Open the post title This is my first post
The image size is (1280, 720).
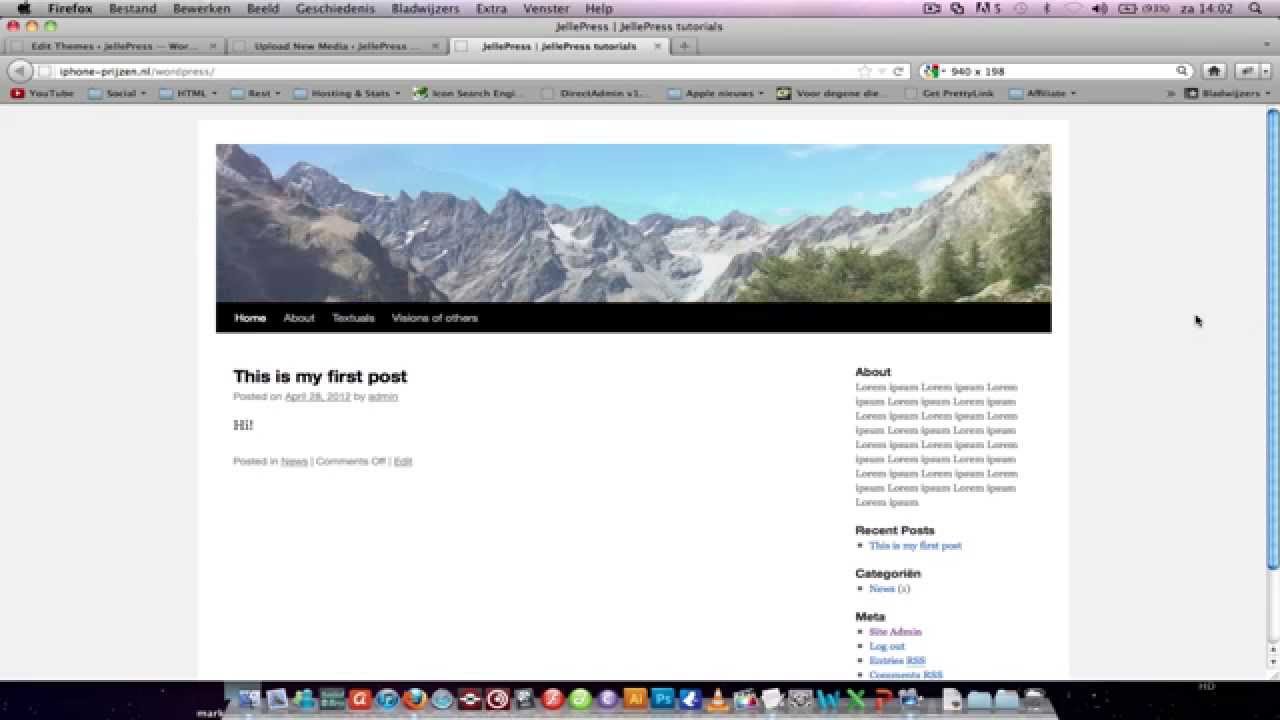[x=320, y=376]
